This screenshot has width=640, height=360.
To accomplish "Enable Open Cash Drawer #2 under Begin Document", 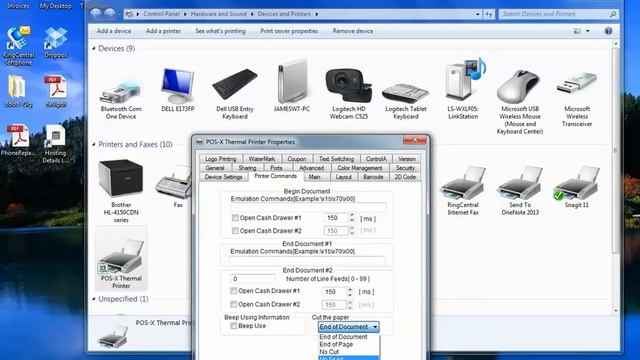I will [x=235, y=231].
